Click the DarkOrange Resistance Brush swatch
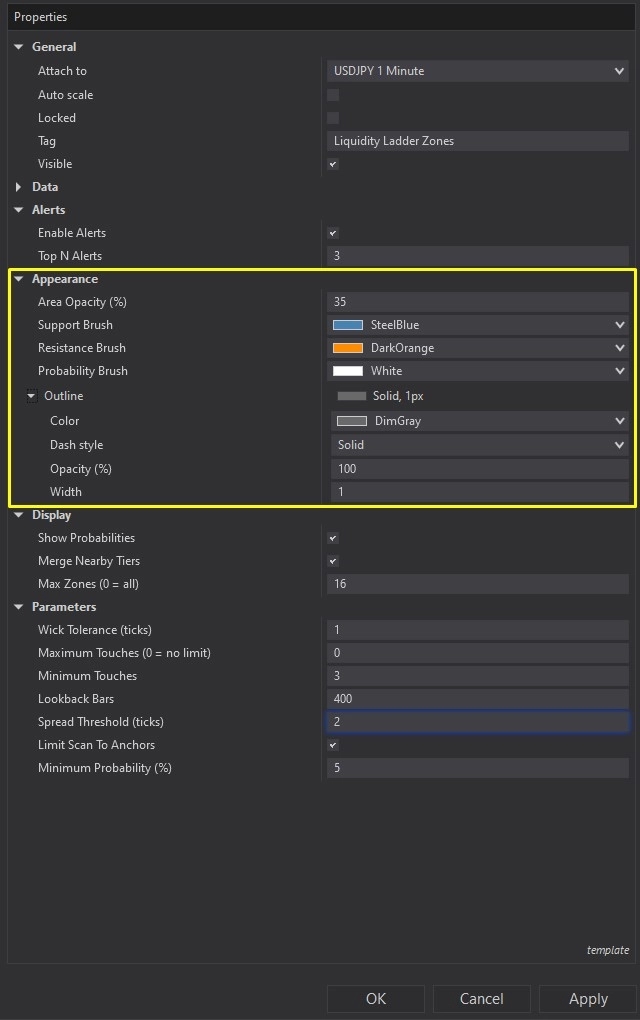Viewport: 640px width, 1020px height. click(347, 348)
